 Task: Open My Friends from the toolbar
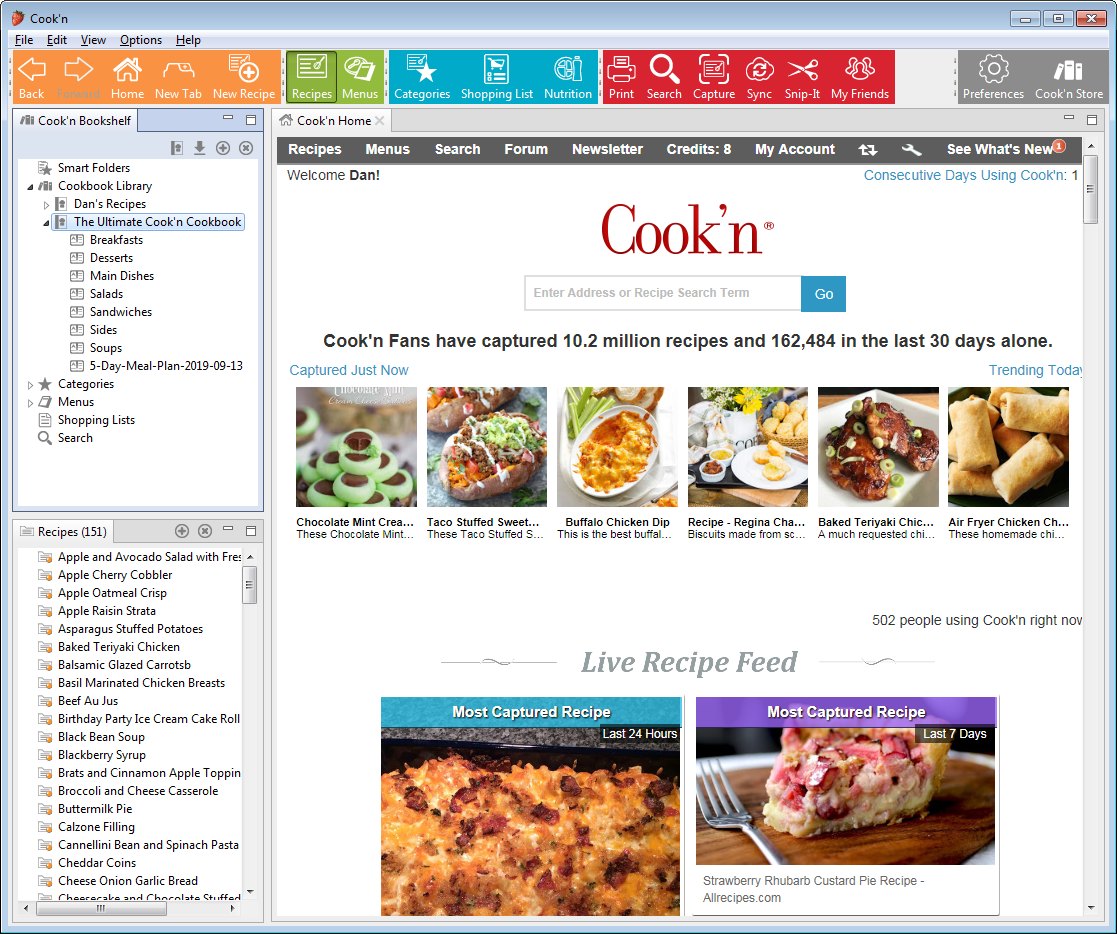pyautogui.click(x=860, y=78)
